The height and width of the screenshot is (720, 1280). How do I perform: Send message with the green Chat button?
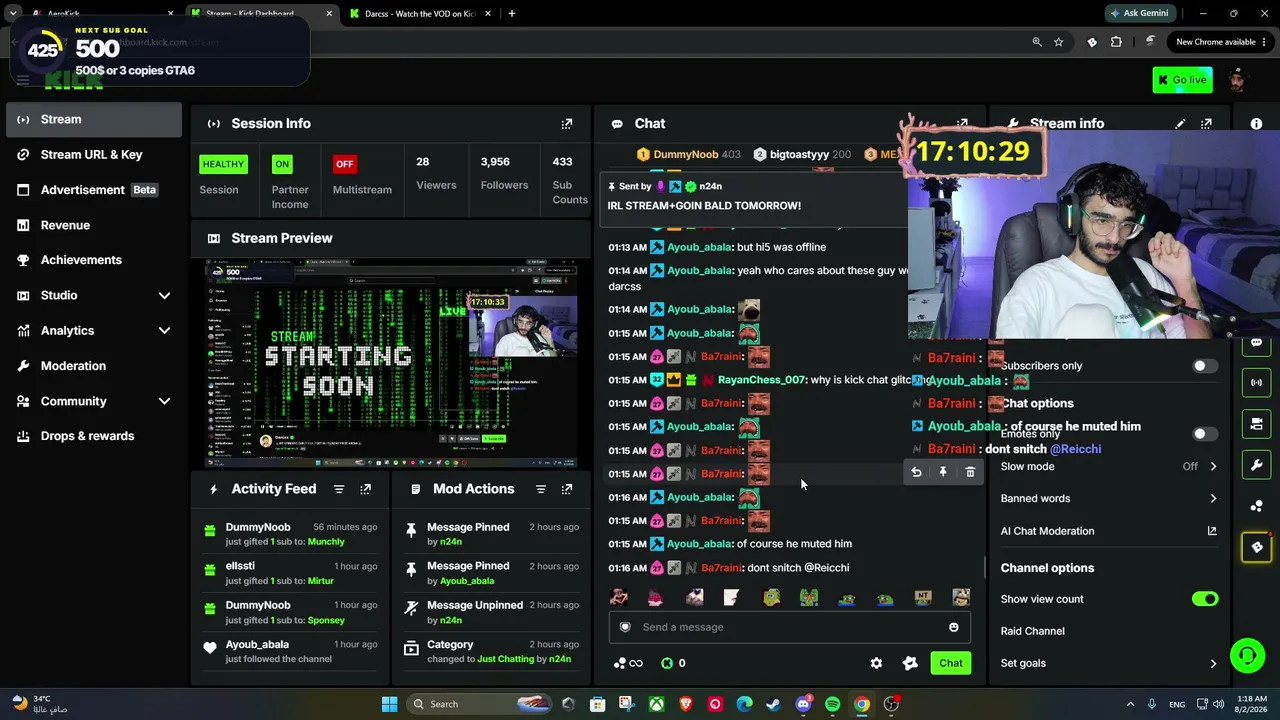click(950, 663)
